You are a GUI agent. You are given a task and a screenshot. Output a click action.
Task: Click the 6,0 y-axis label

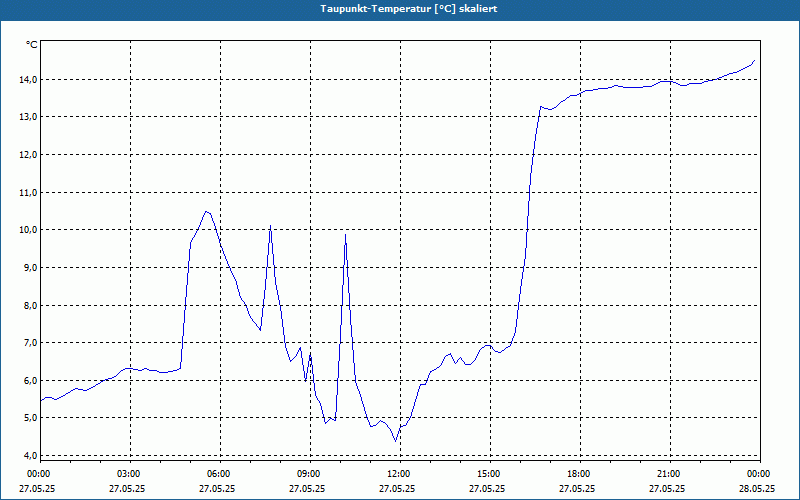coord(30,380)
